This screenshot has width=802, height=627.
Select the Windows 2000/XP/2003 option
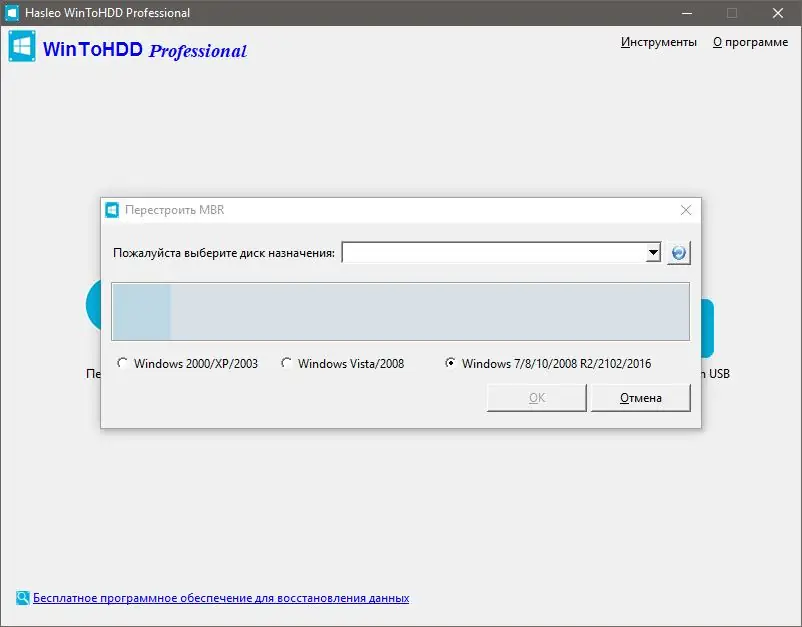123,363
